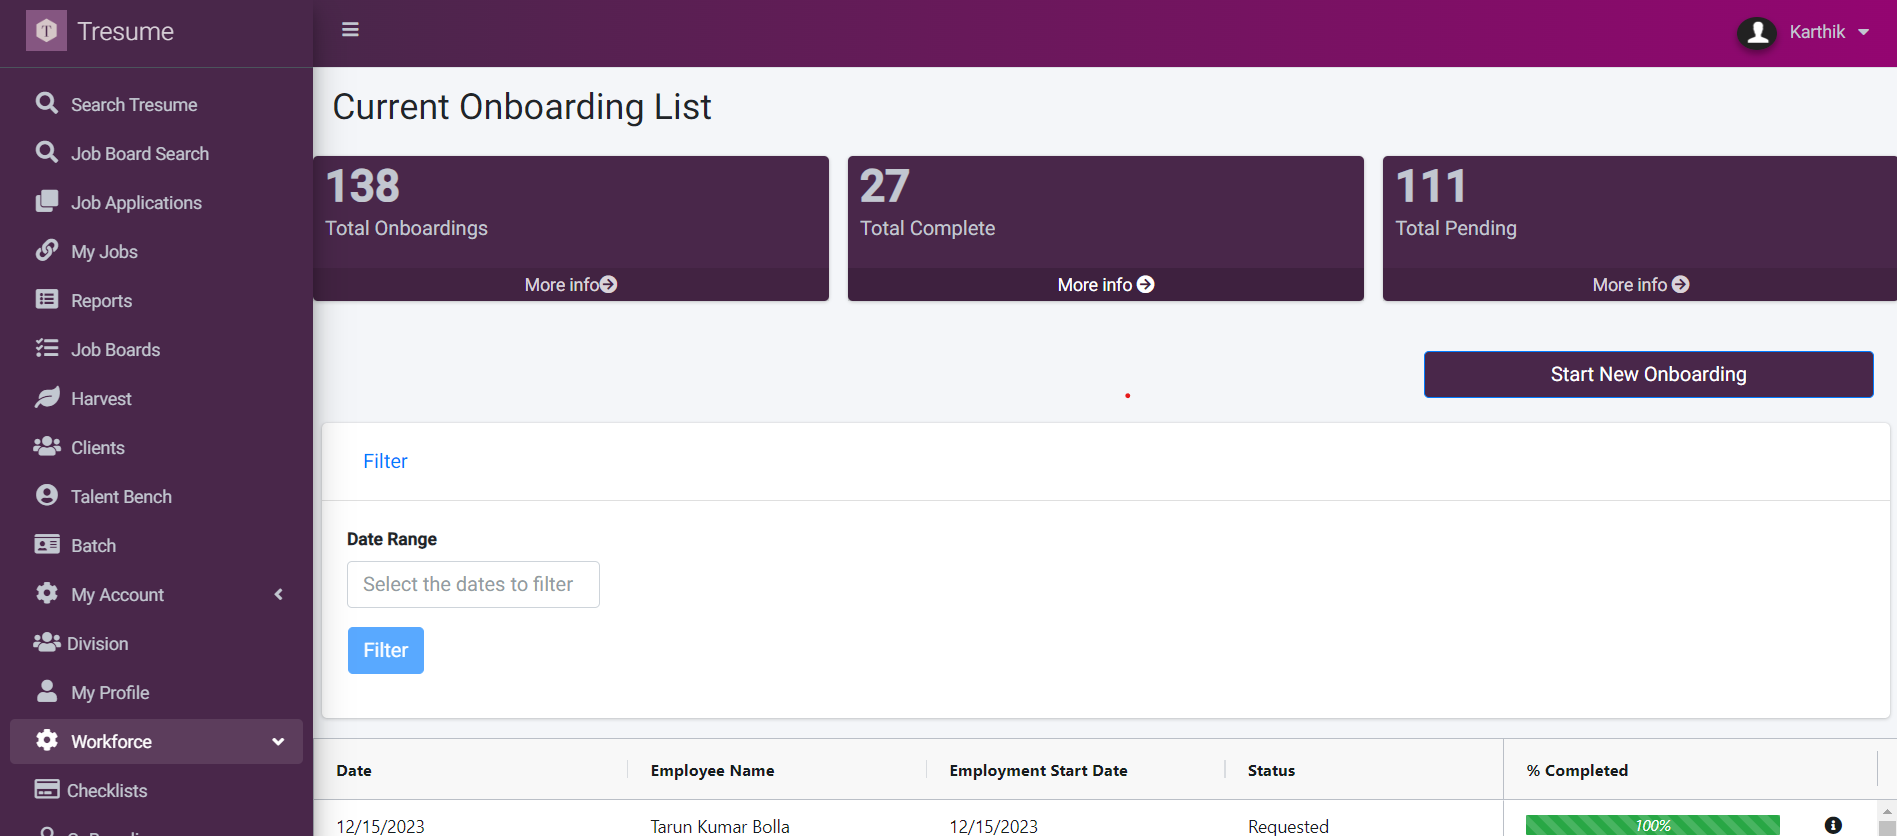Click the My Jobs link icon

click(46, 250)
